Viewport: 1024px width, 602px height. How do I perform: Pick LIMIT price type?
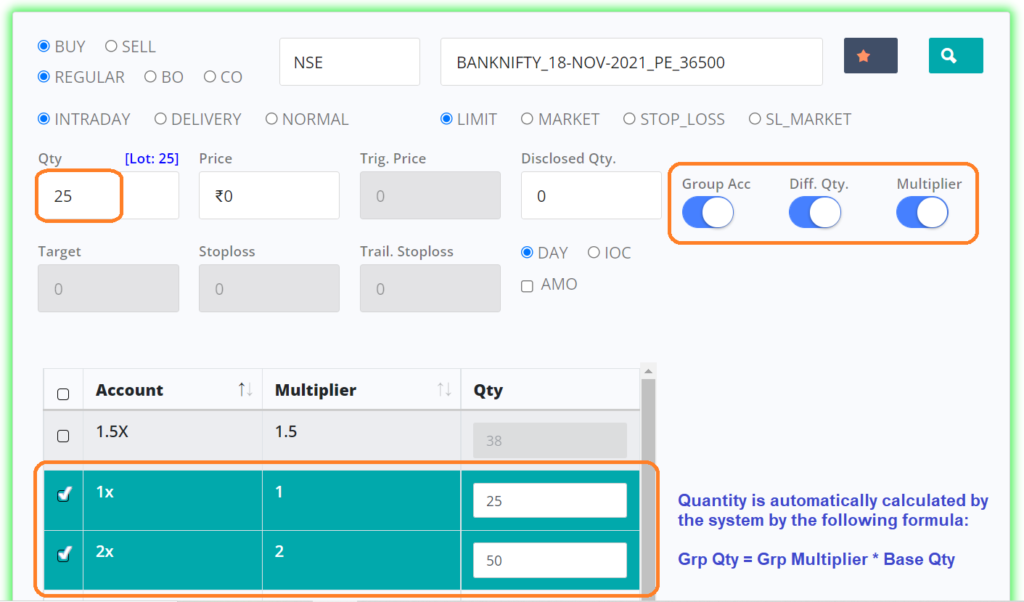click(447, 119)
